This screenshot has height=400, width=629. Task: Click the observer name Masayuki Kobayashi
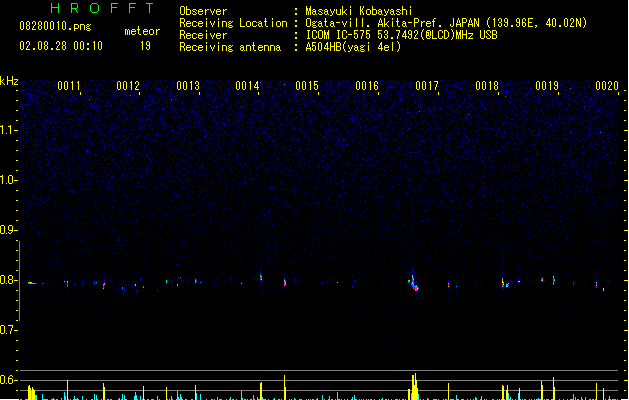(x=359, y=11)
